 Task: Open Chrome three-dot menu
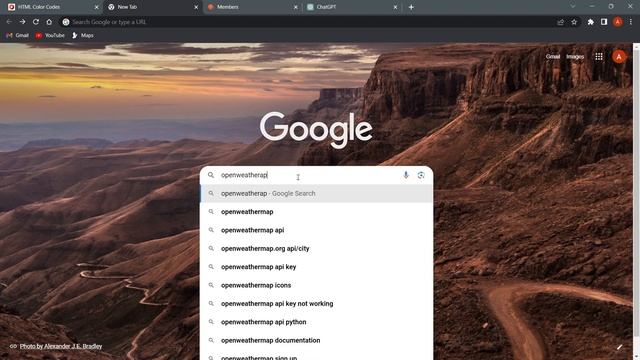631,22
